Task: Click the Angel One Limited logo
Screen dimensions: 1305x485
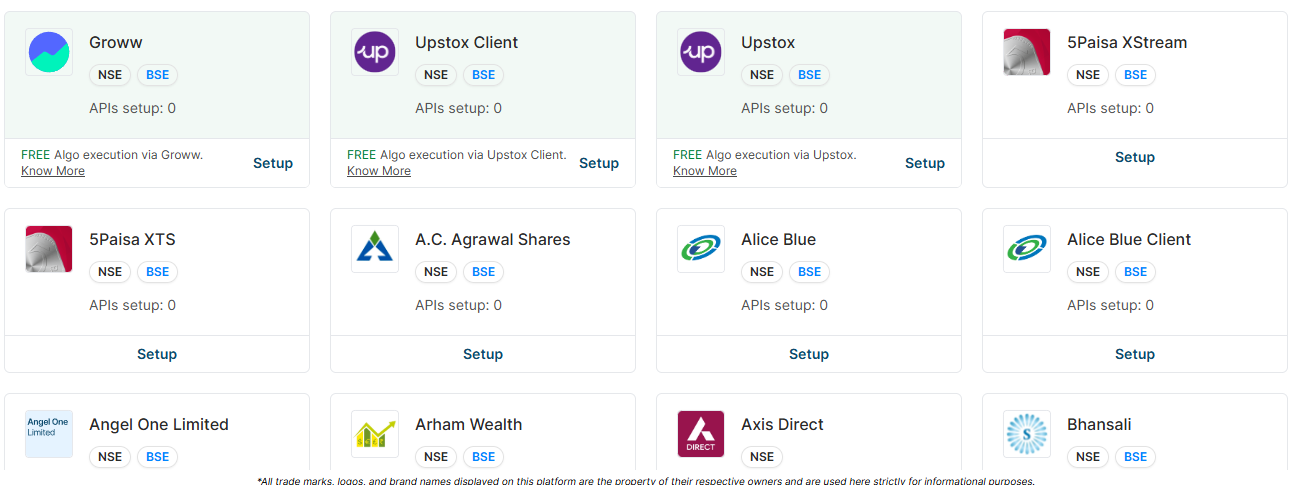Action: pyautogui.click(x=49, y=434)
